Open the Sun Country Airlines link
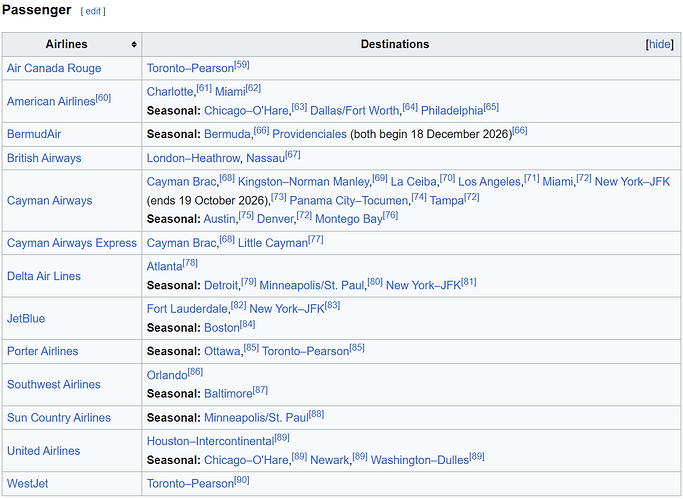This screenshot has width=683, height=499. [x=59, y=418]
